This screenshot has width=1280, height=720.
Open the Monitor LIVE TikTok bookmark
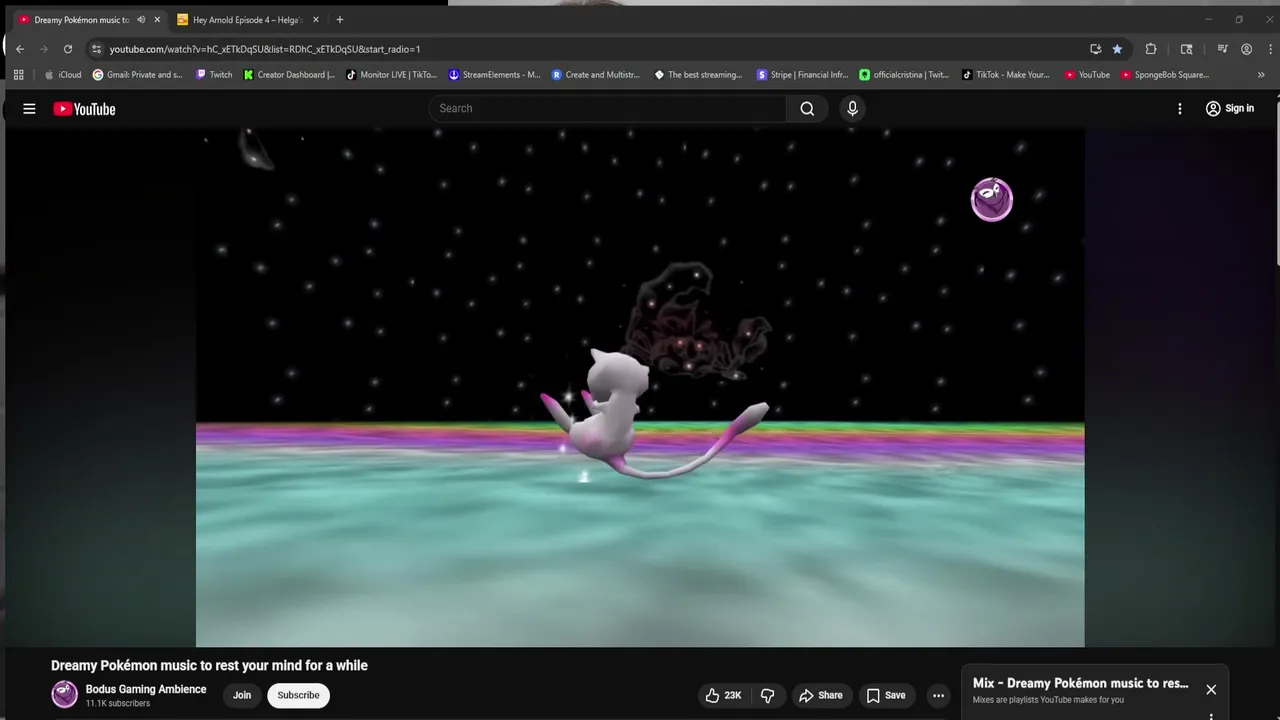point(392,75)
